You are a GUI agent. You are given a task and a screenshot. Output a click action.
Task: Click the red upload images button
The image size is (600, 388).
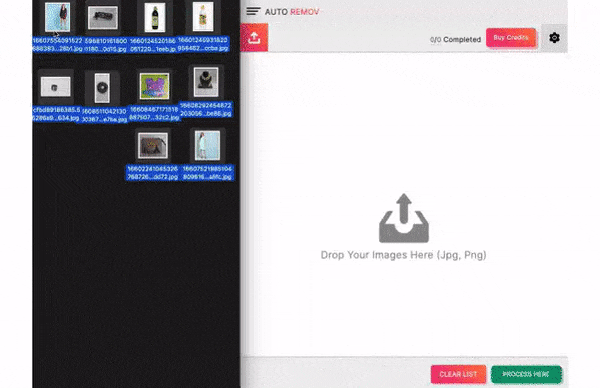[x=254, y=37]
